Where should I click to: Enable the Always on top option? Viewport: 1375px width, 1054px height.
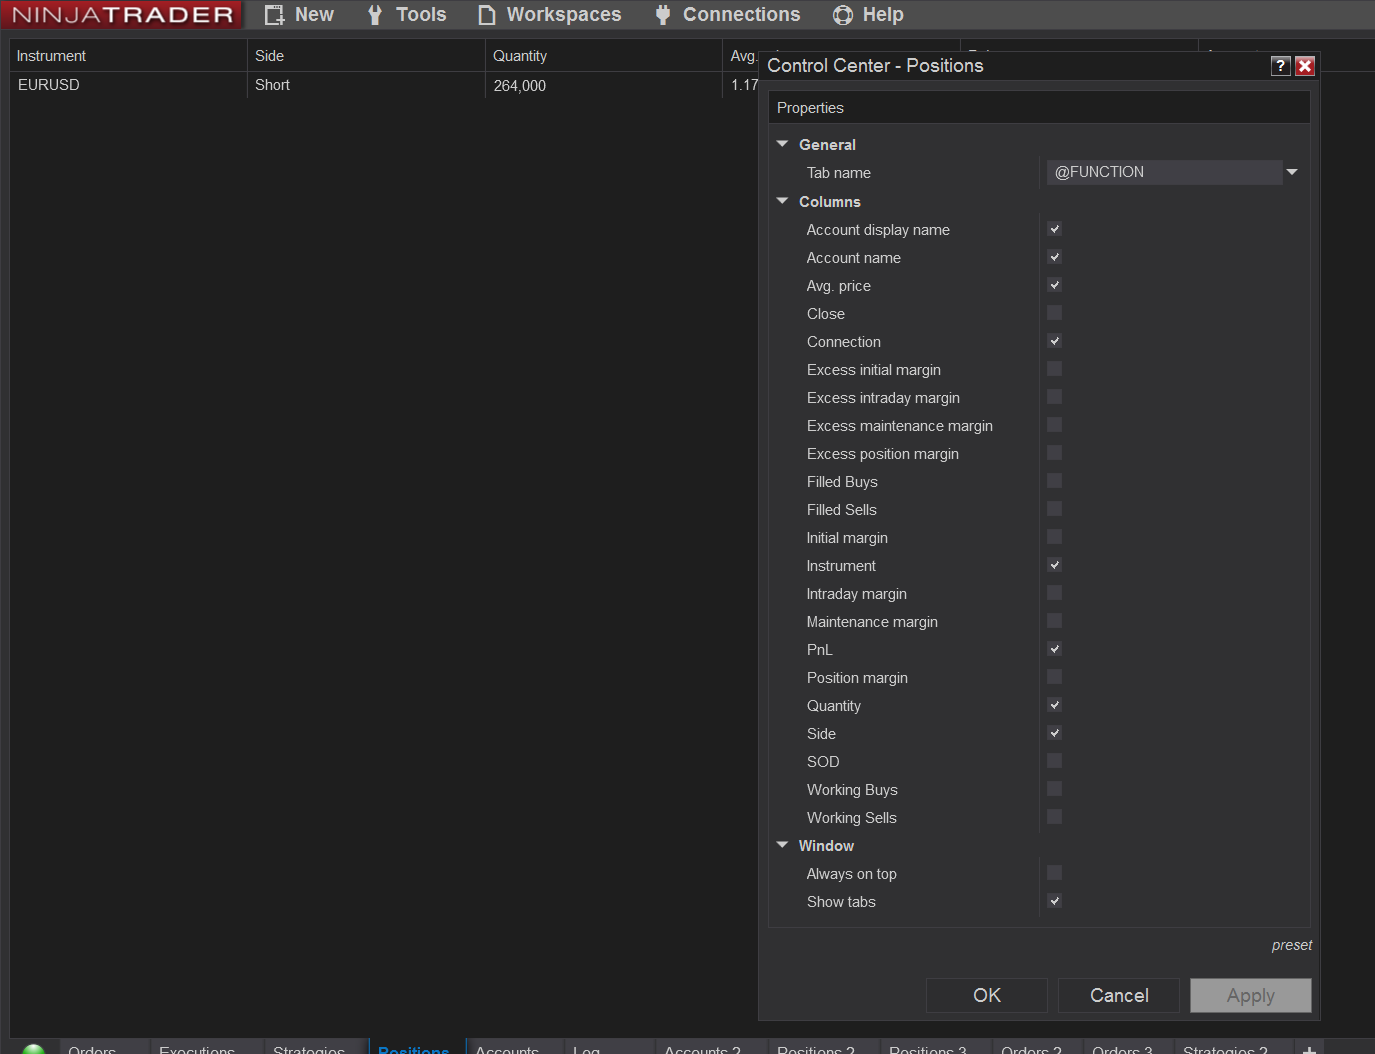[x=1054, y=873]
